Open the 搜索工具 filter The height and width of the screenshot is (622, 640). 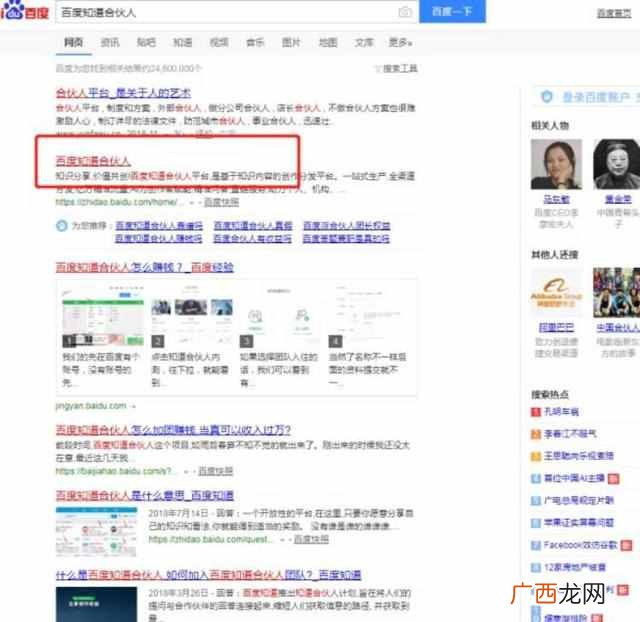[x=396, y=69]
